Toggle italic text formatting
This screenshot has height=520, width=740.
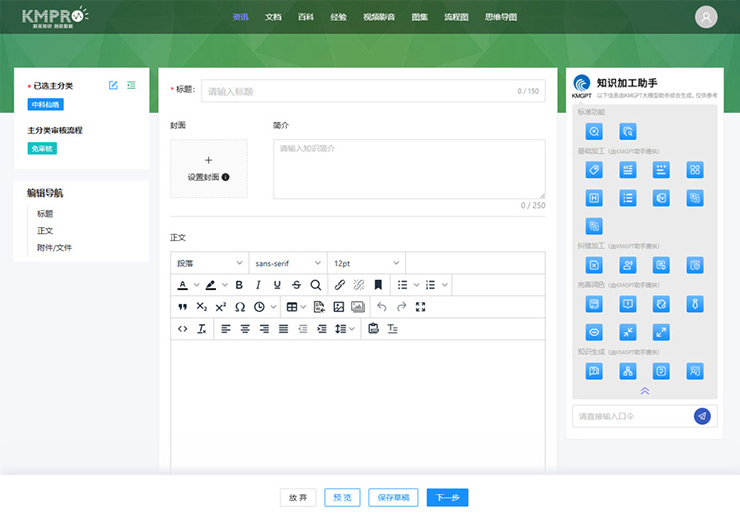(x=258, y=285)
